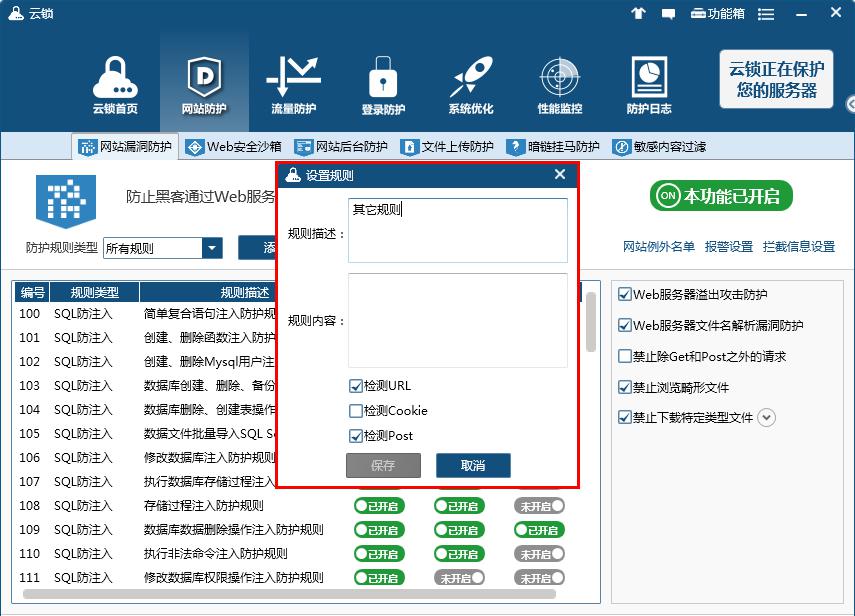Go to 云锁首页 using the lock icon

point(116,80)
